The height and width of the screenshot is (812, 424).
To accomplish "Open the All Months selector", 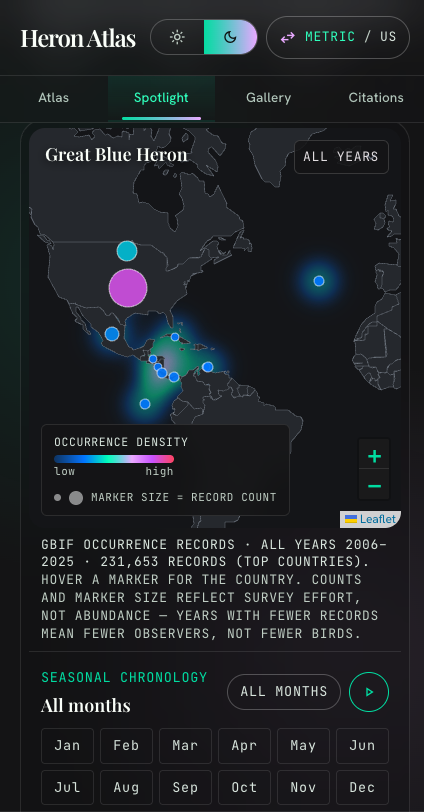I will 284,692.
